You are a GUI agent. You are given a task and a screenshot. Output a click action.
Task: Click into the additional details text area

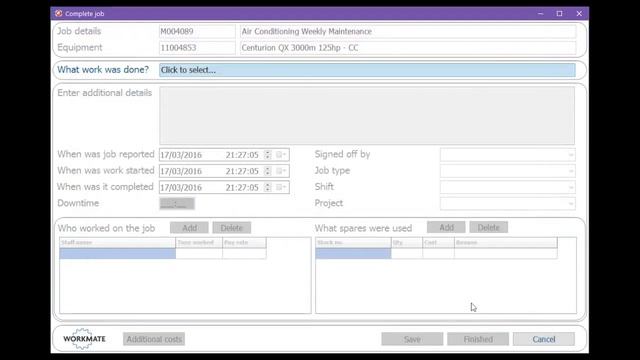click(367, 116)
